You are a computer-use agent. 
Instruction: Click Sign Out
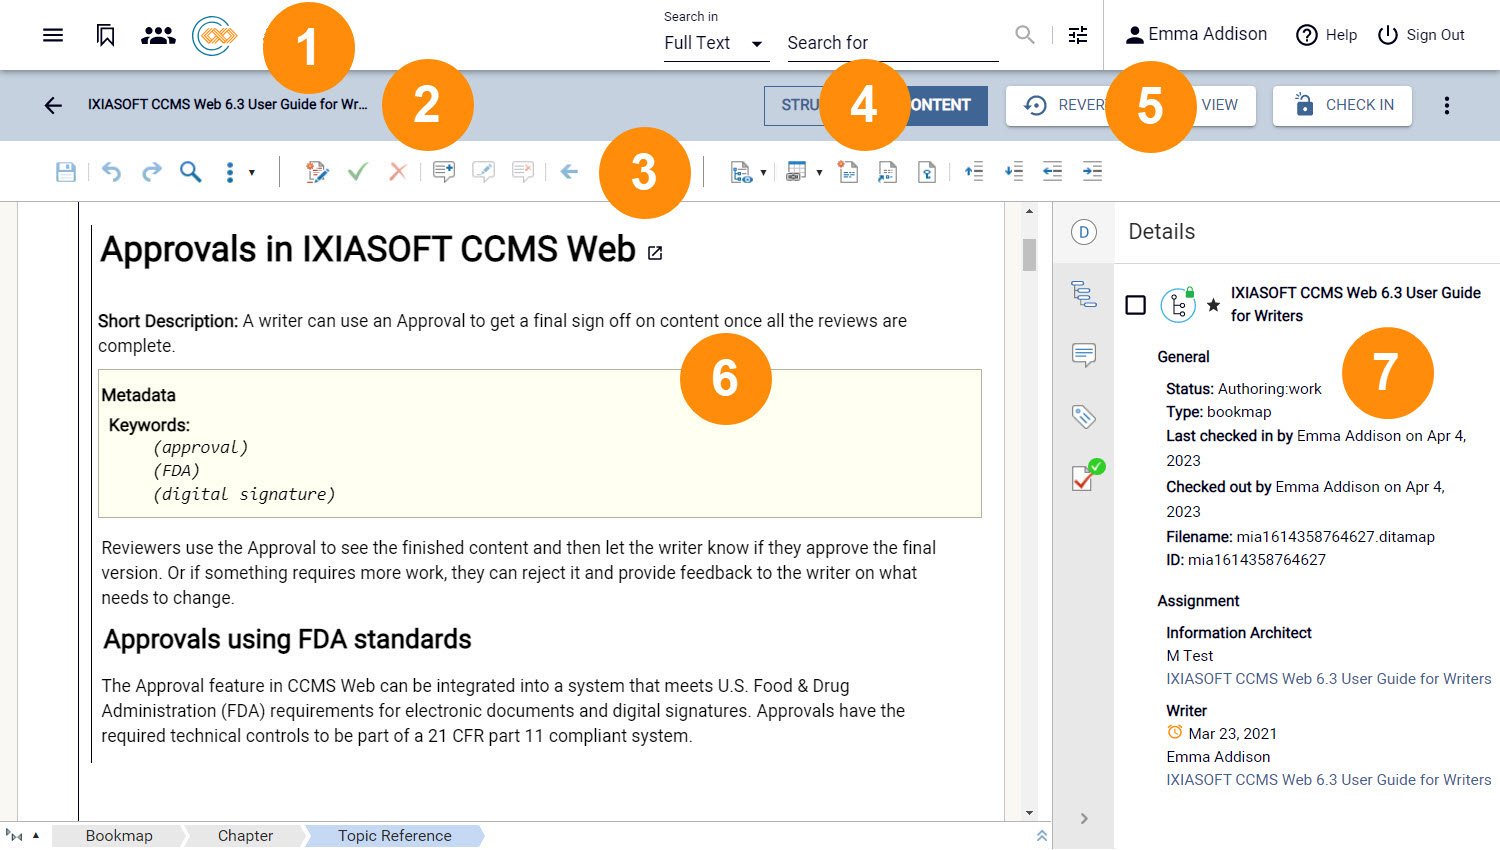pos(1421,35)
